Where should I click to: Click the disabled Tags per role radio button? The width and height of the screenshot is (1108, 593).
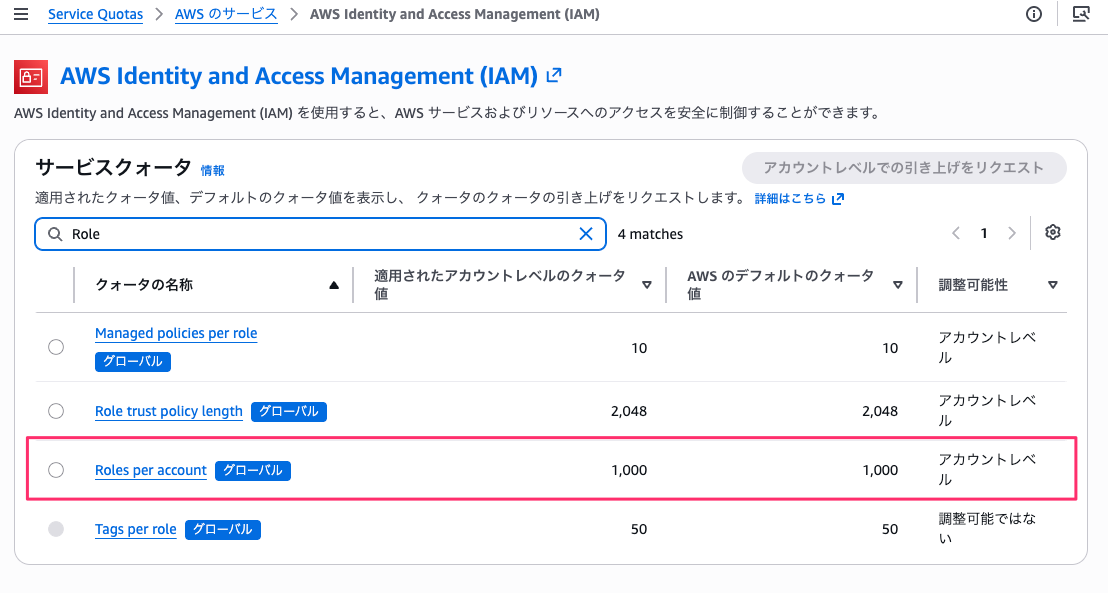point(56,529)
